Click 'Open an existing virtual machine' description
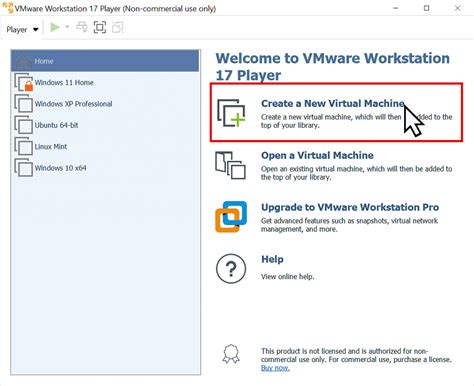474x386 pixels. (356, 173)
